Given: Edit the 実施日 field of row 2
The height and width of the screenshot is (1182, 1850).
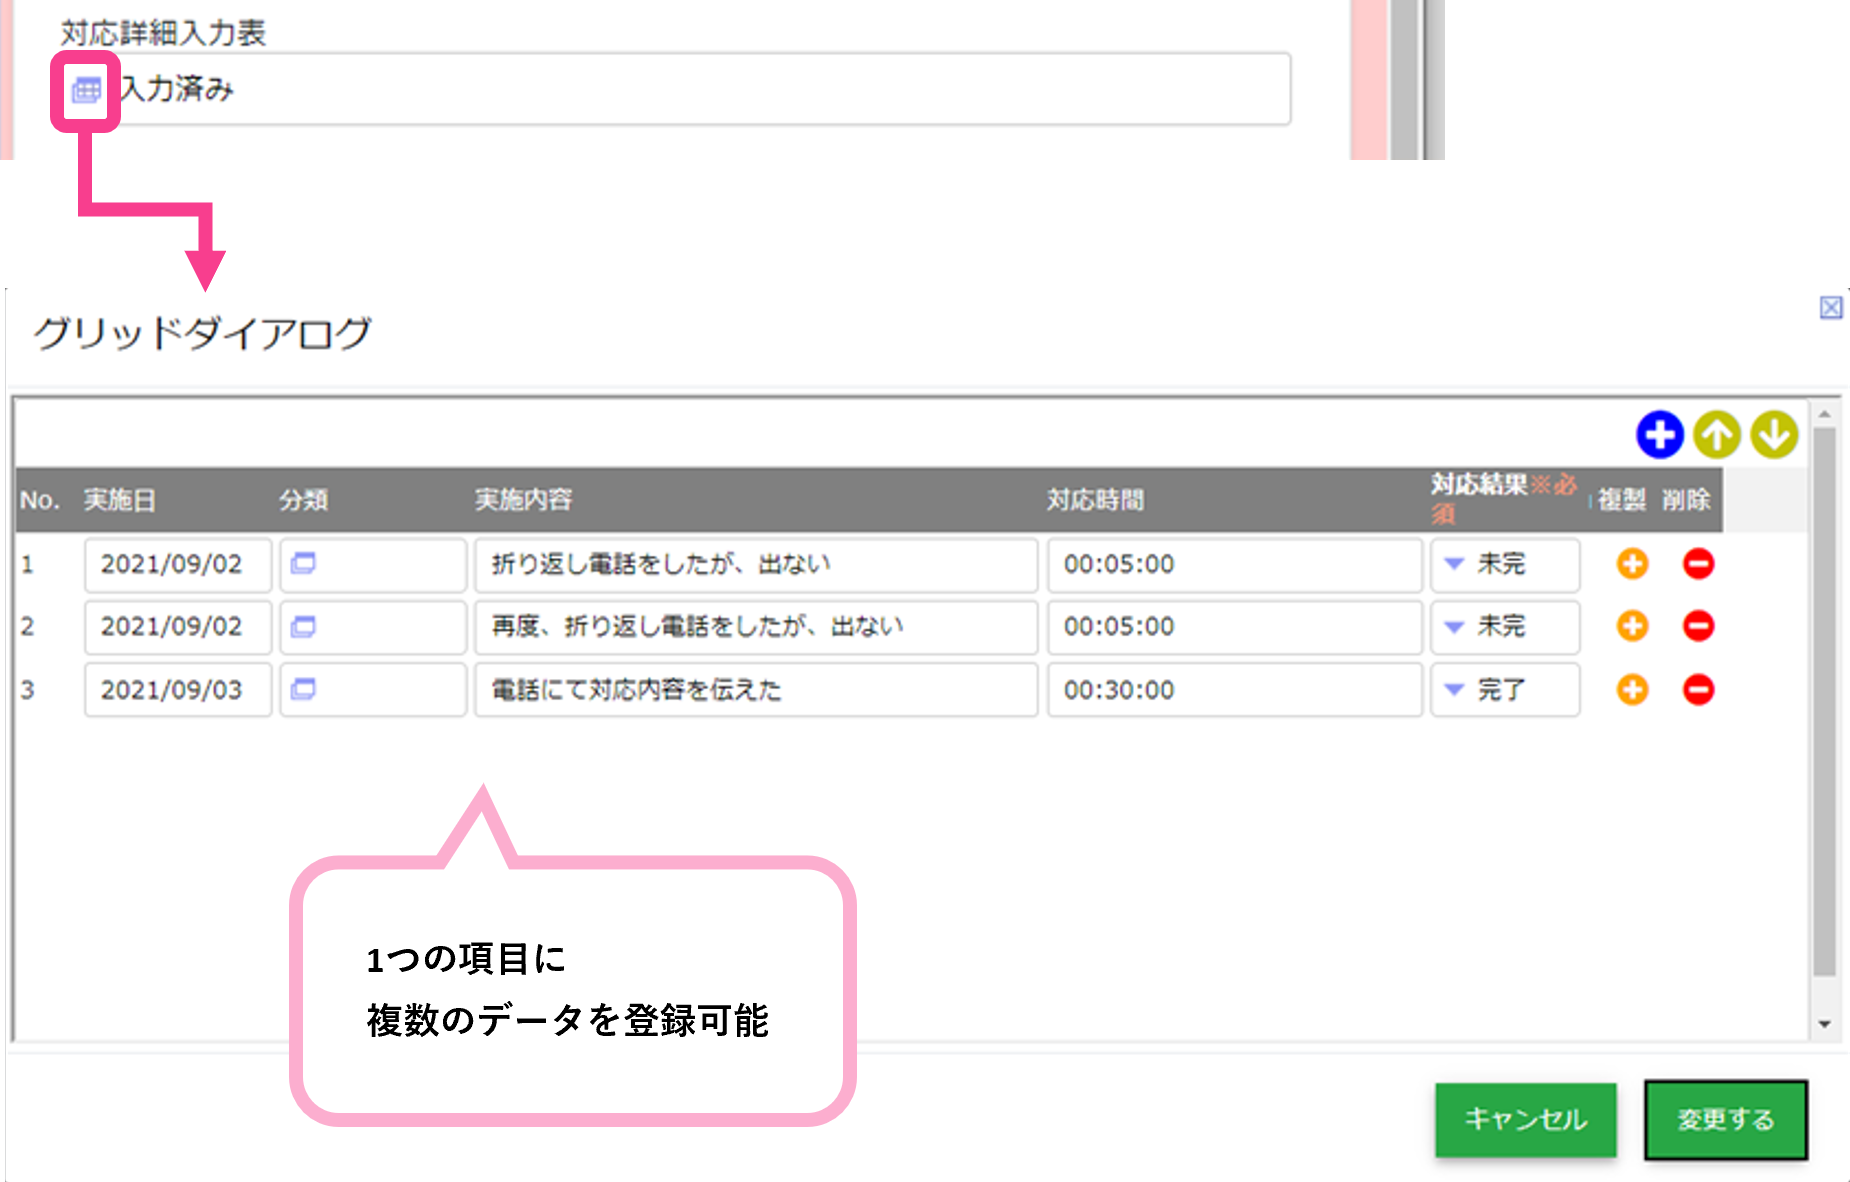Looking at the screenshot, I should 178,627.
